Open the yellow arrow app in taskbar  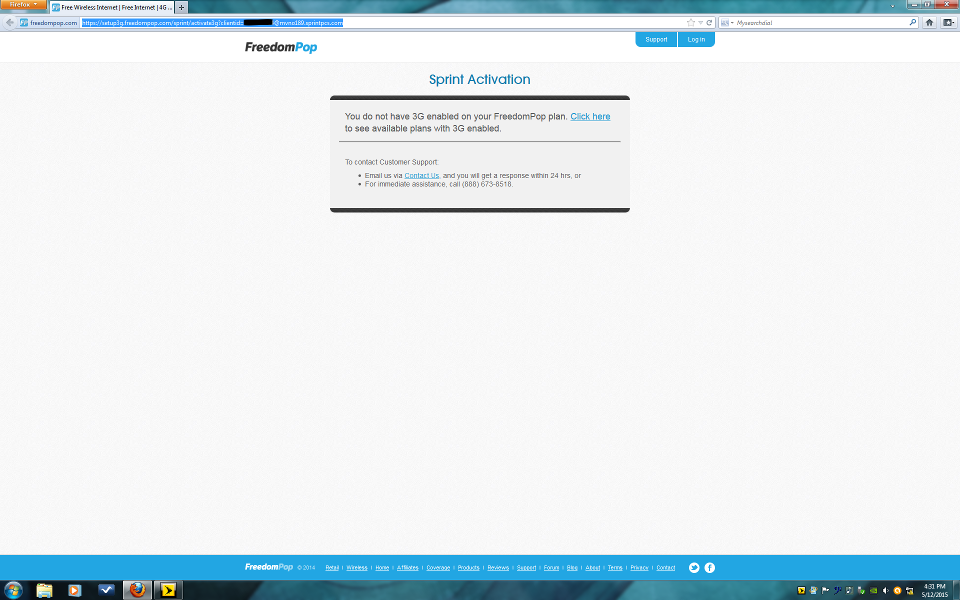coord(168,590)
